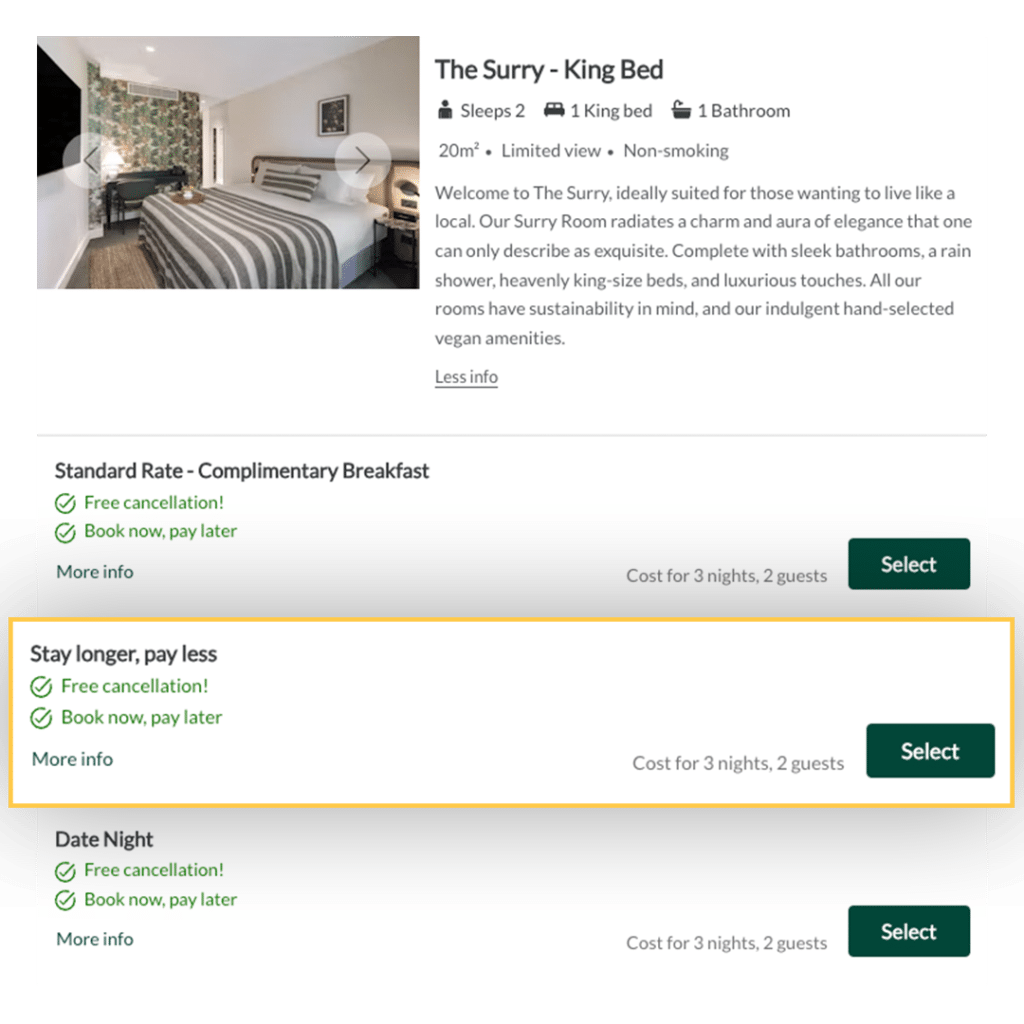Select the Stay longer, pay less rate
Image resolution: width=1024 pixels, height=1024 pixels.
(x=930, y=751)
